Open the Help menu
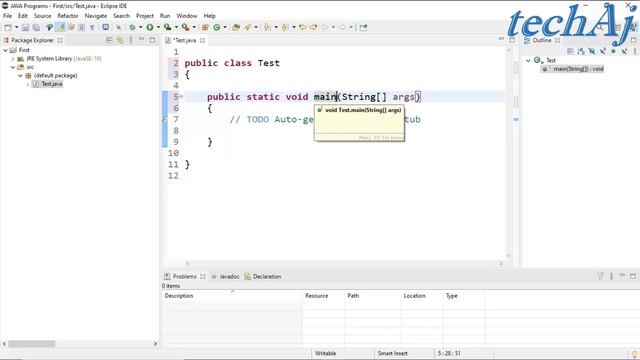Viewport: 640px width, 360px height. click(x=209, y=16)
